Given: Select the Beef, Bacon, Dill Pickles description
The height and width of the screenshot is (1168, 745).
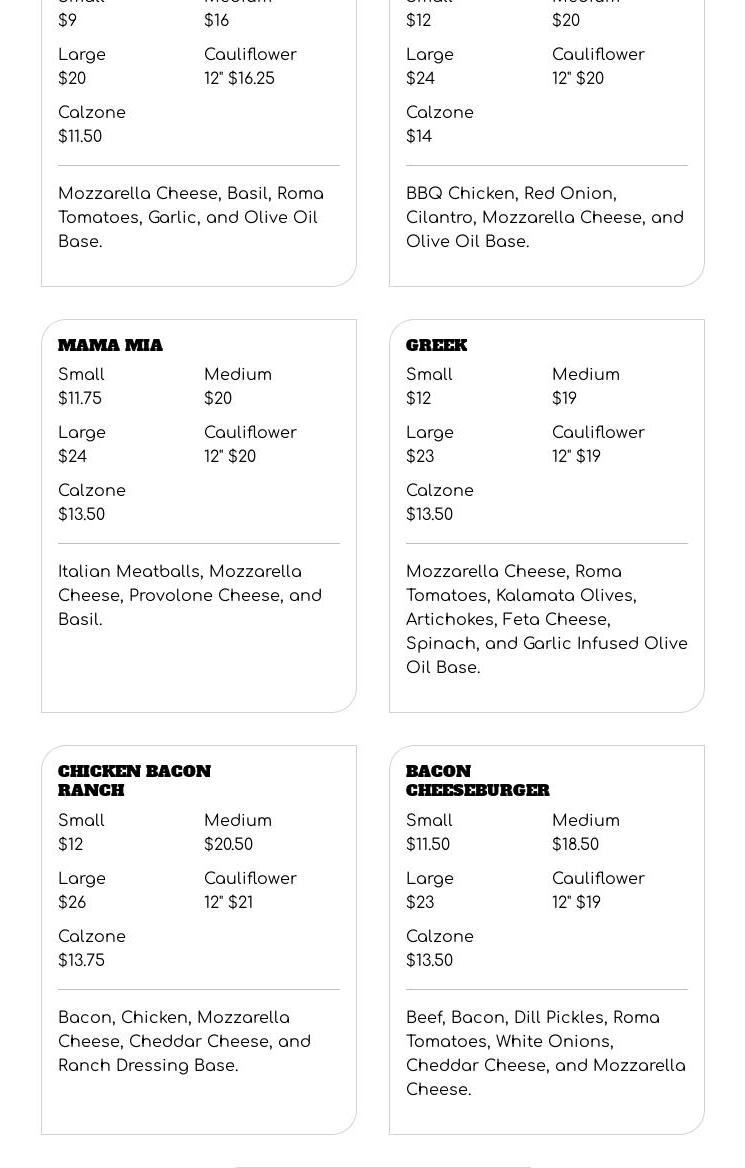Looking at the screenshot, I should pyautogui.click(x=545, y=1054).
